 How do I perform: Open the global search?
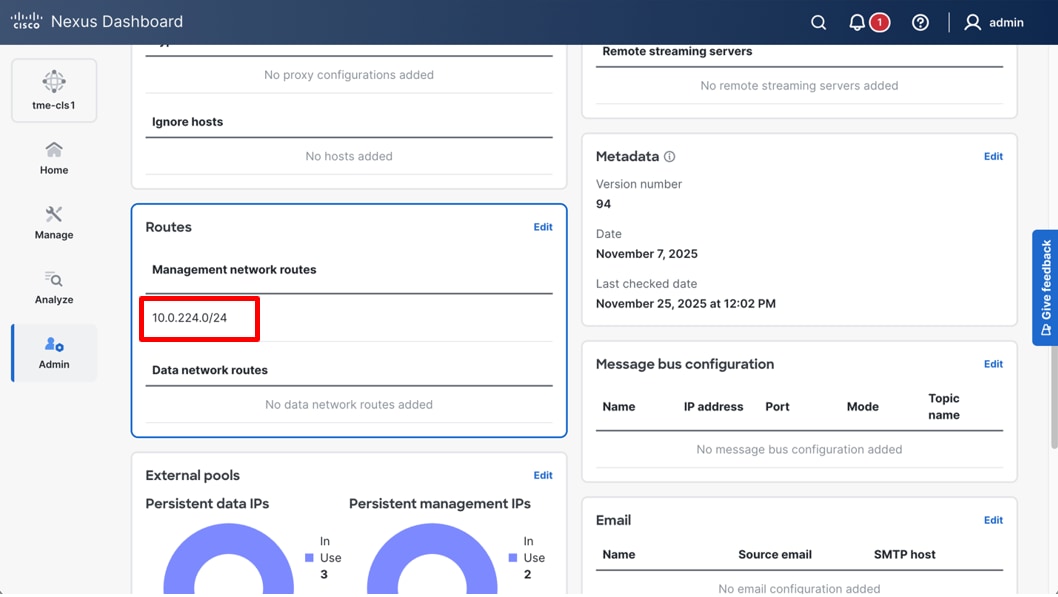[x=818, y=21]
